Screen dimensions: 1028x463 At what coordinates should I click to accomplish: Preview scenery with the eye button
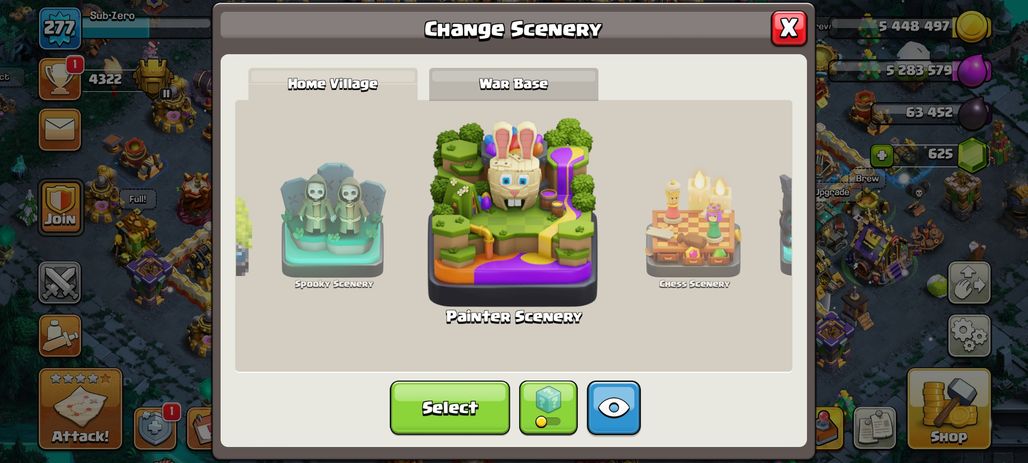click(614, 407)
